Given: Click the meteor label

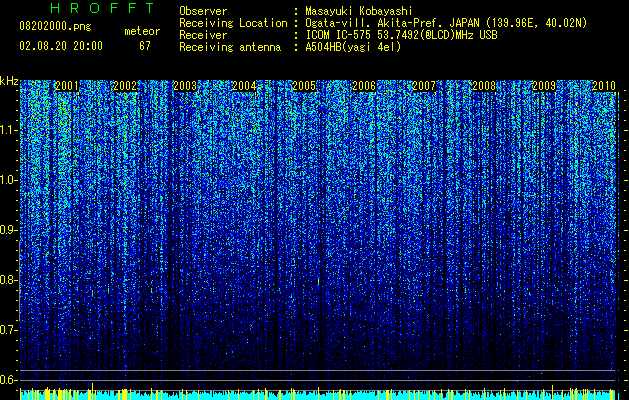Looking at the screenshot, I should (142, 31).
